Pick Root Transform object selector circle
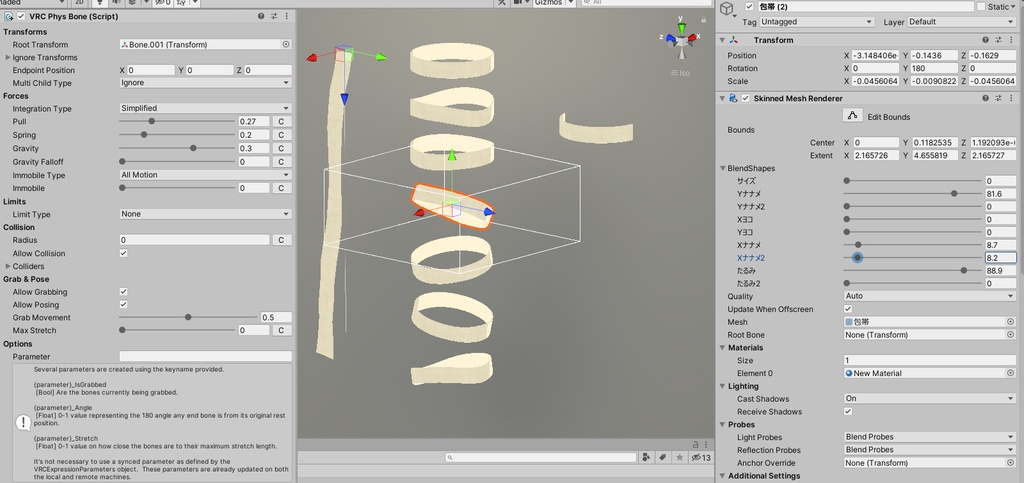 pyautogui.click(x=285, y=44)
